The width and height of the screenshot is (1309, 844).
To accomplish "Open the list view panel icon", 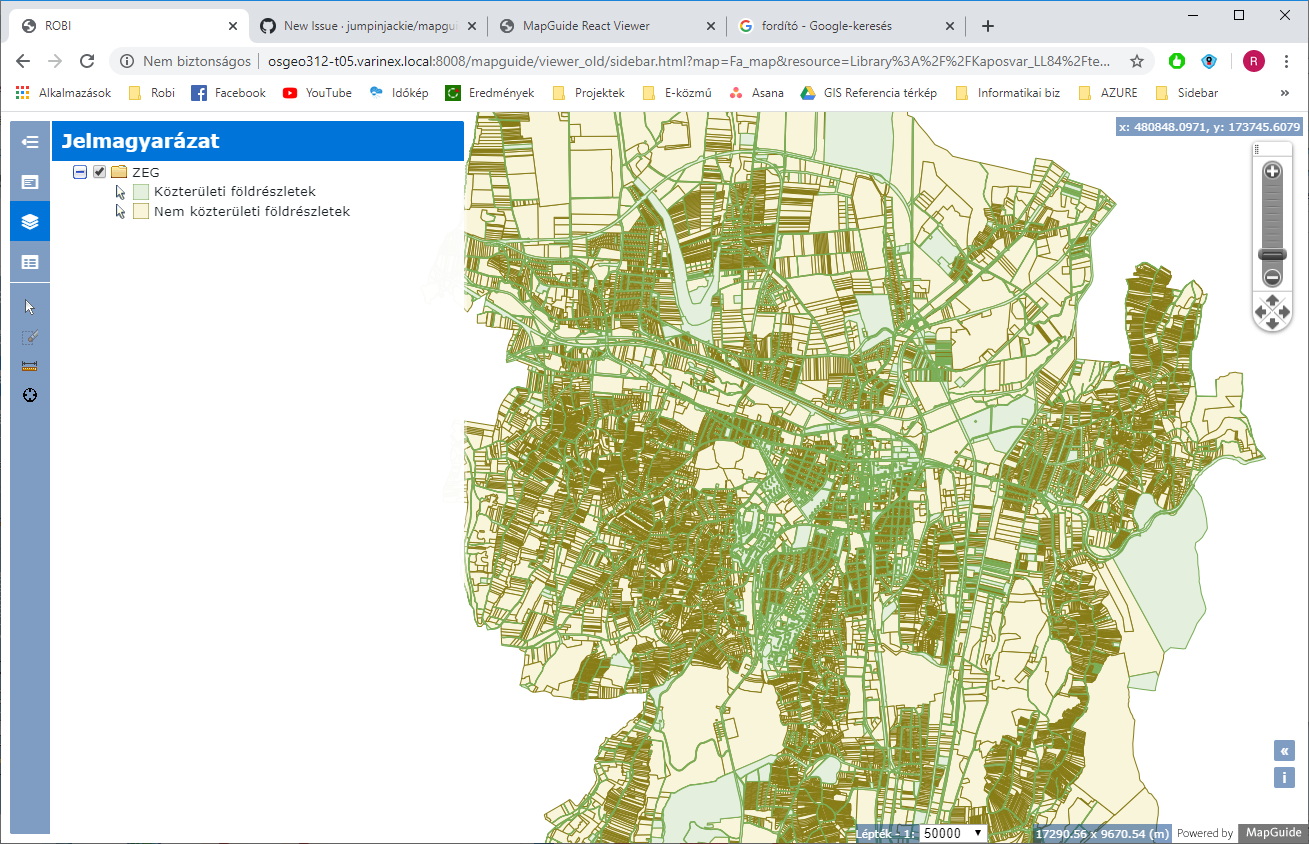I will tap(30, 262).
